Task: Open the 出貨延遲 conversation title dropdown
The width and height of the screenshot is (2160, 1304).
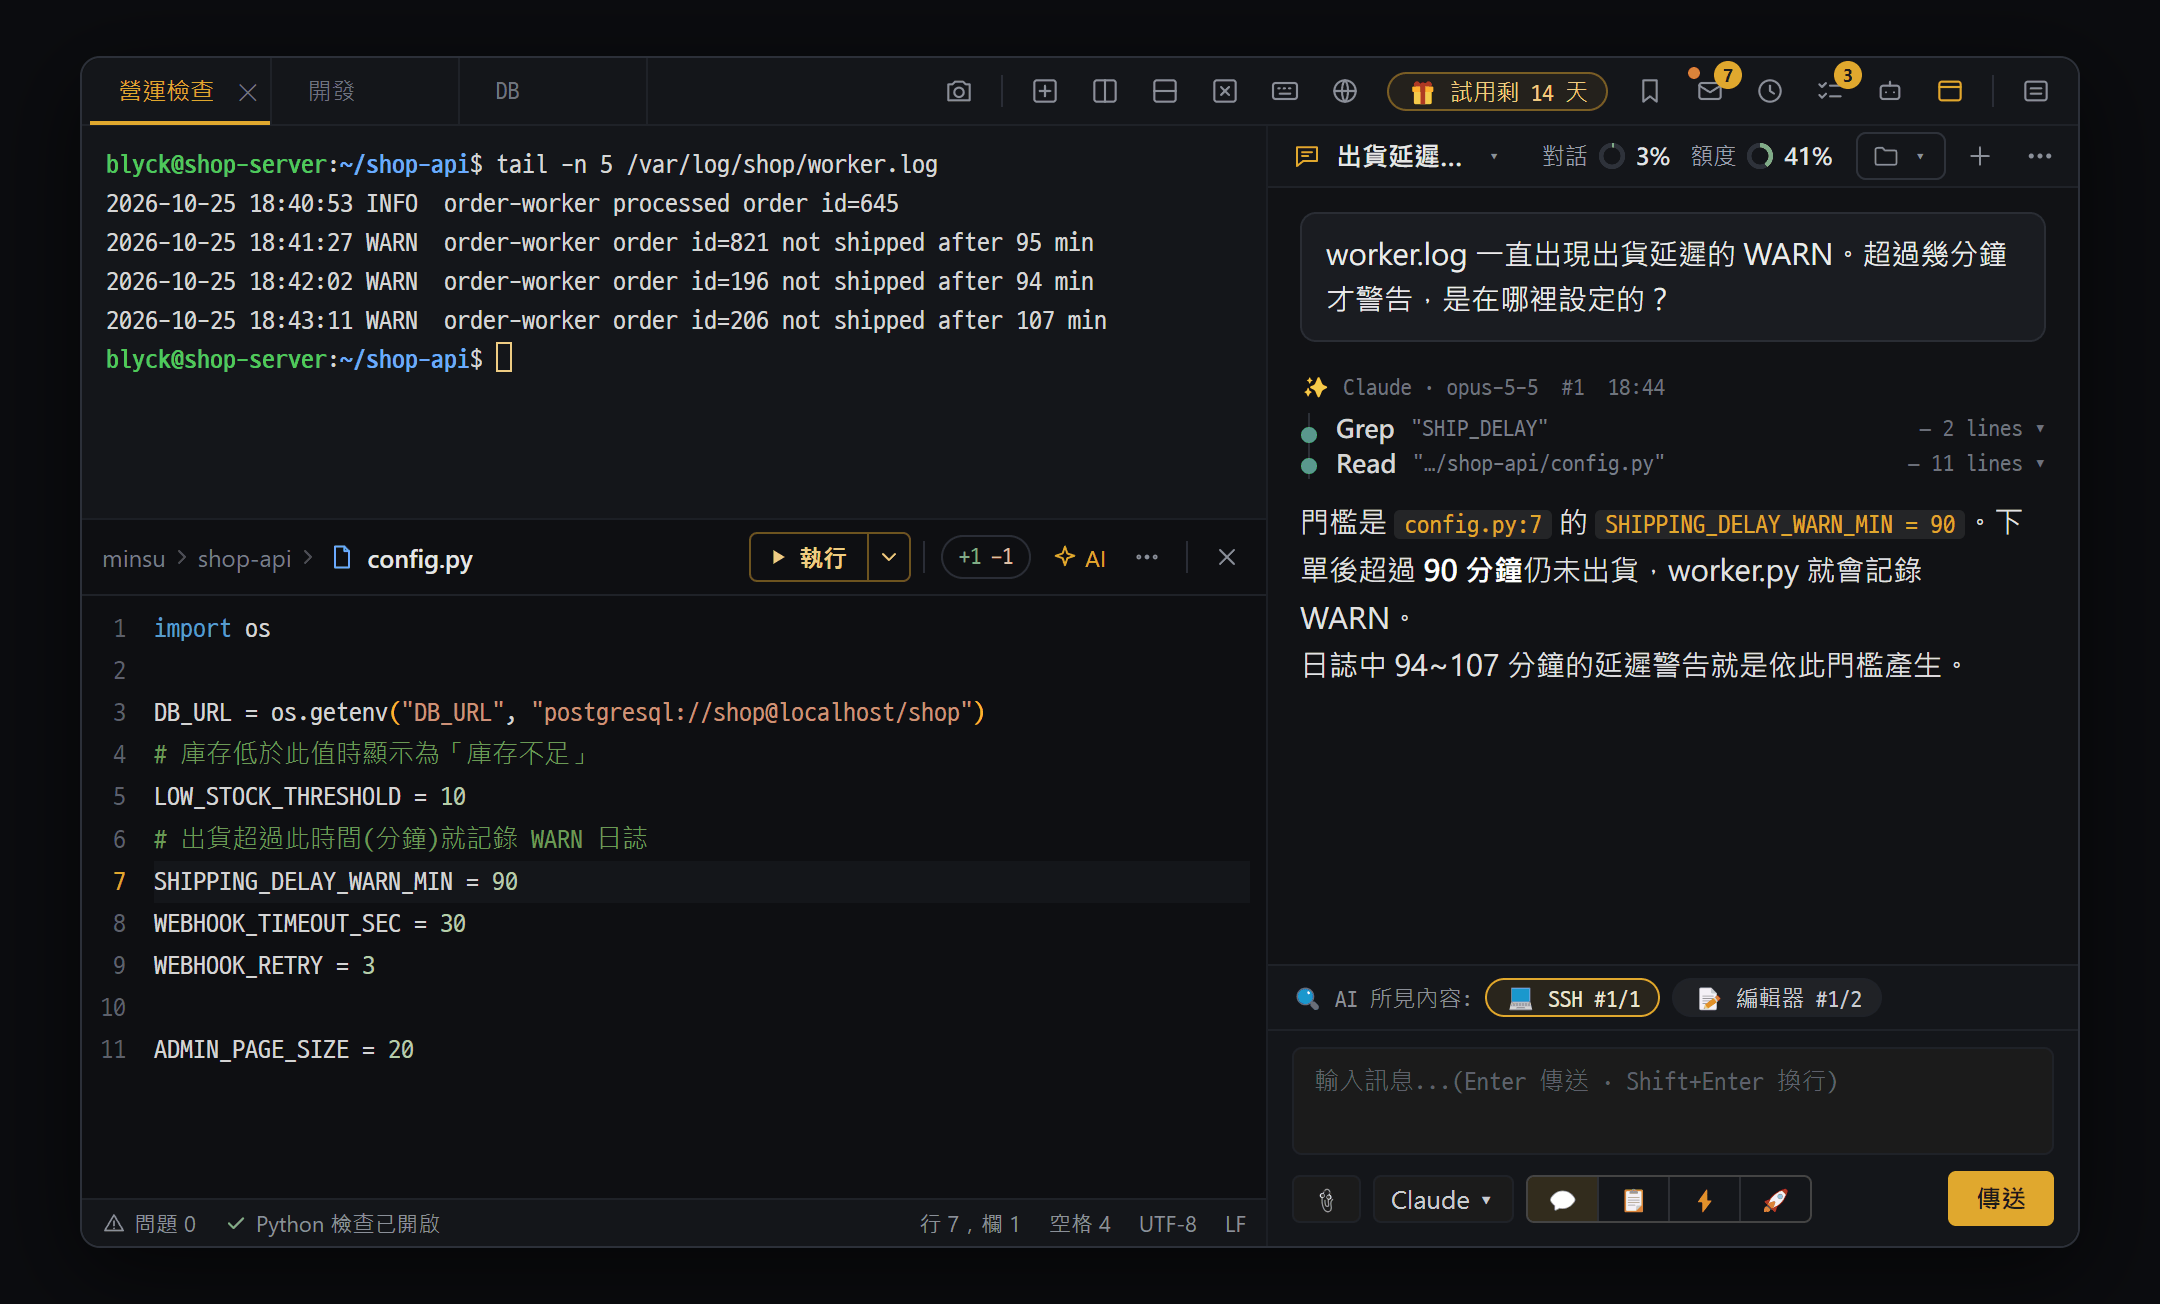Action: coord(1397,157)
